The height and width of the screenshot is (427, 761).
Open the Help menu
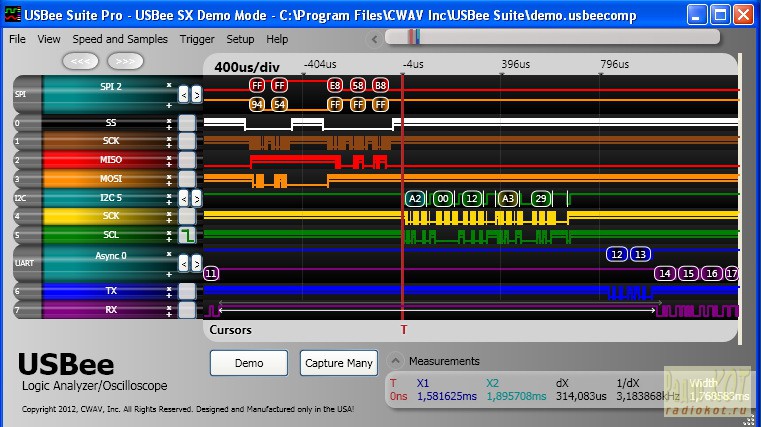click(277, 39)
